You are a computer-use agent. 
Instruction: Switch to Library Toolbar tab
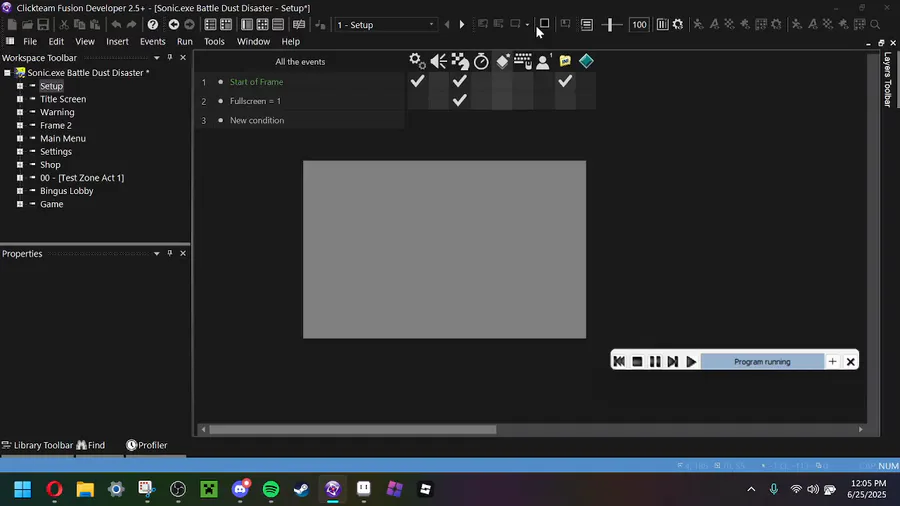(38, 445)
